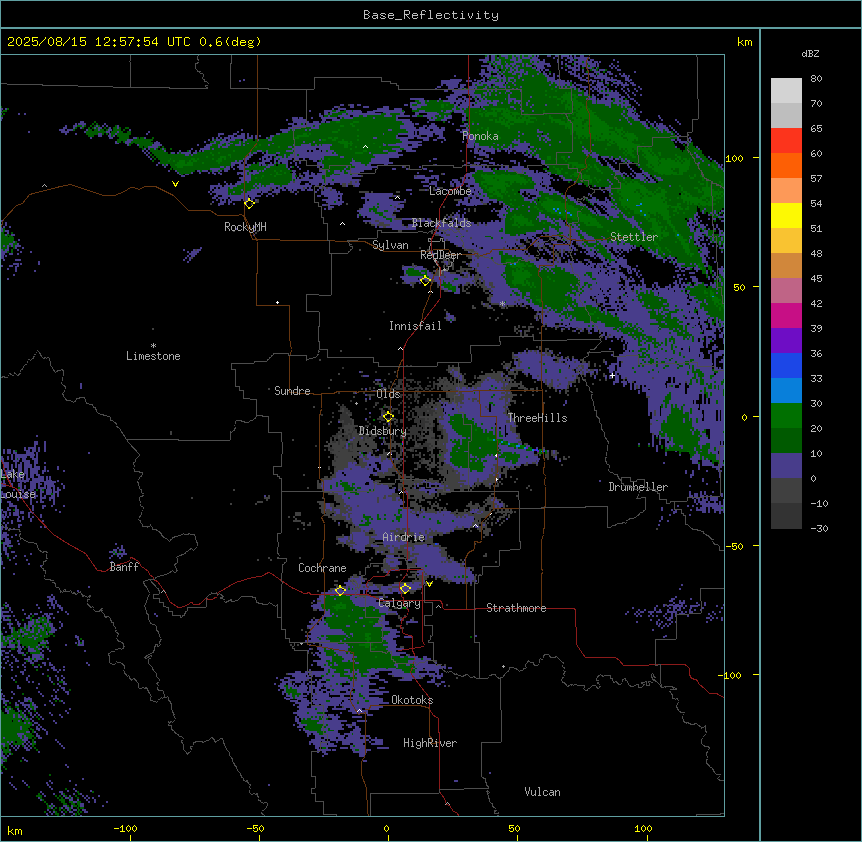This screenshot has height=842, width=862.
Task: Click the pink 45 band in the legend
Action: (x=786, y=291)
